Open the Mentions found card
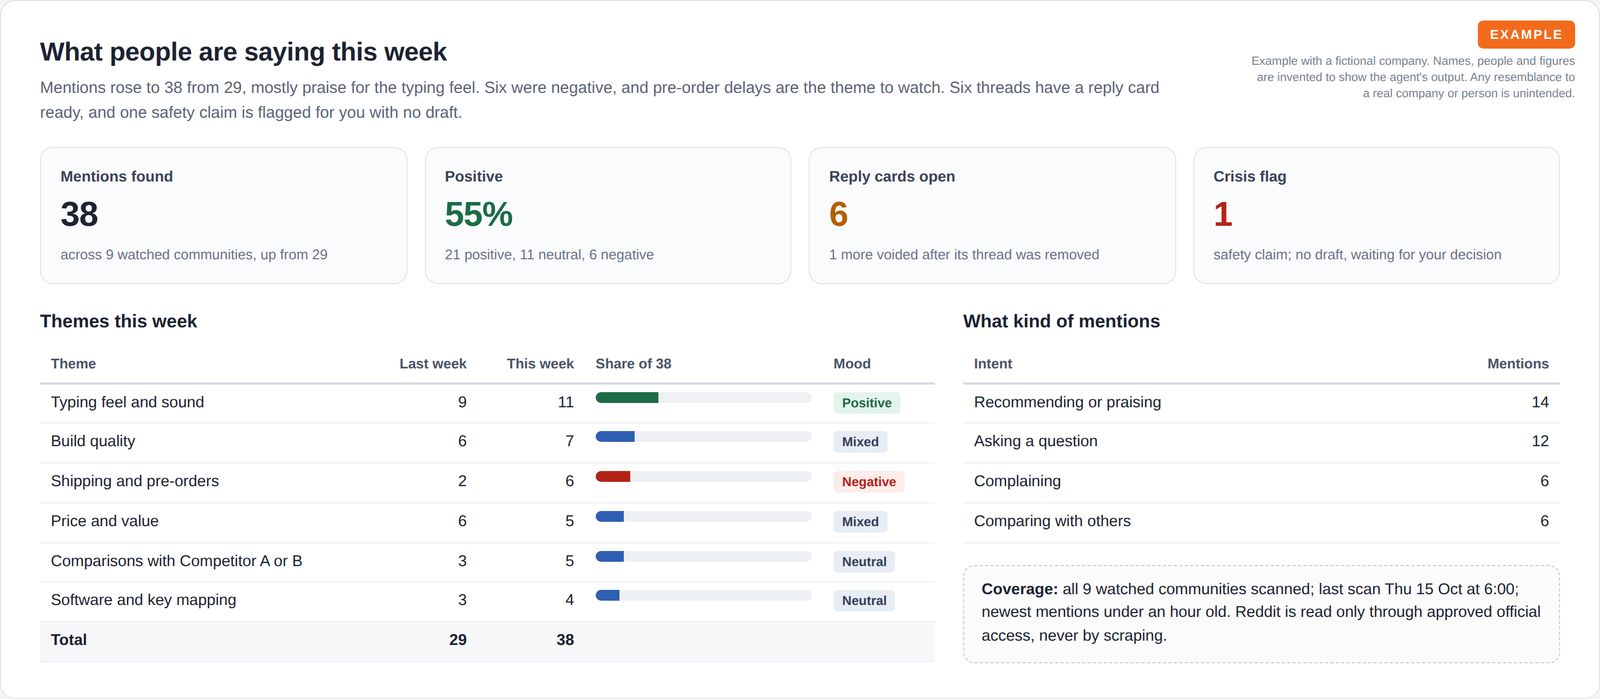1600x699 pixels. tap(223, 215)
